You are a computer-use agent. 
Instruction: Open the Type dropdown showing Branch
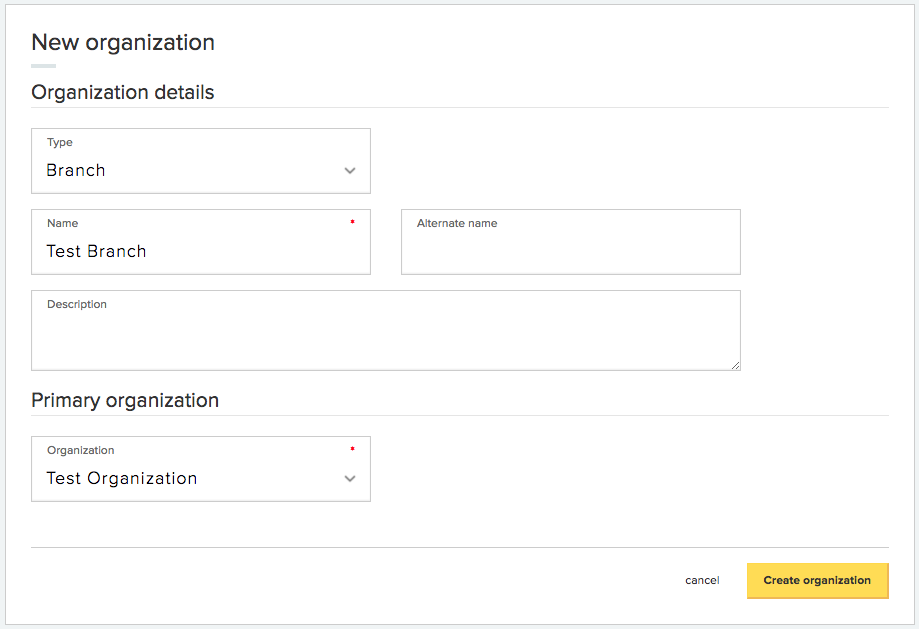[x=201, y=161]
